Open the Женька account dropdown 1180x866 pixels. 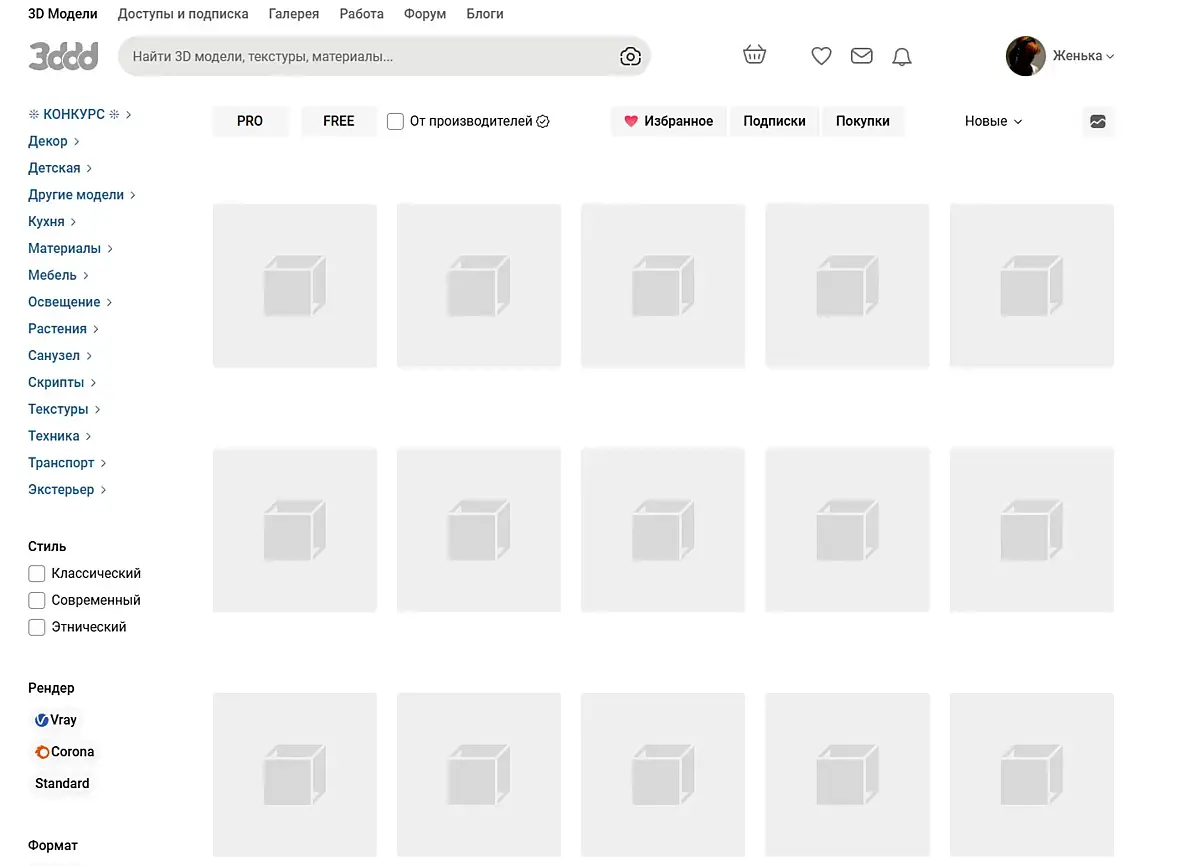[x=1083, y=56]
